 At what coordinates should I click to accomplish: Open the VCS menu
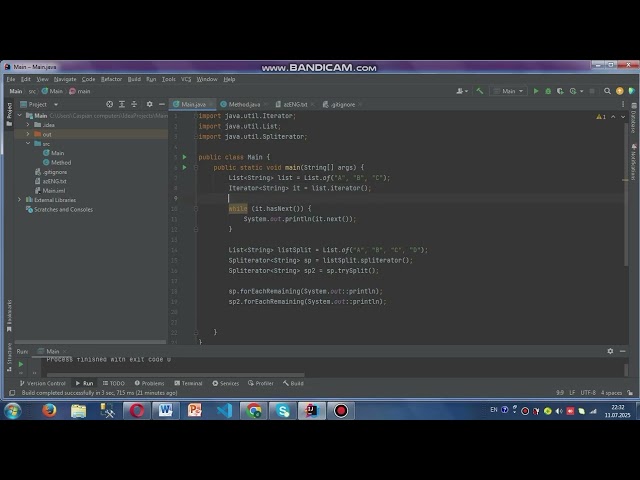click(x=186, y=79)
